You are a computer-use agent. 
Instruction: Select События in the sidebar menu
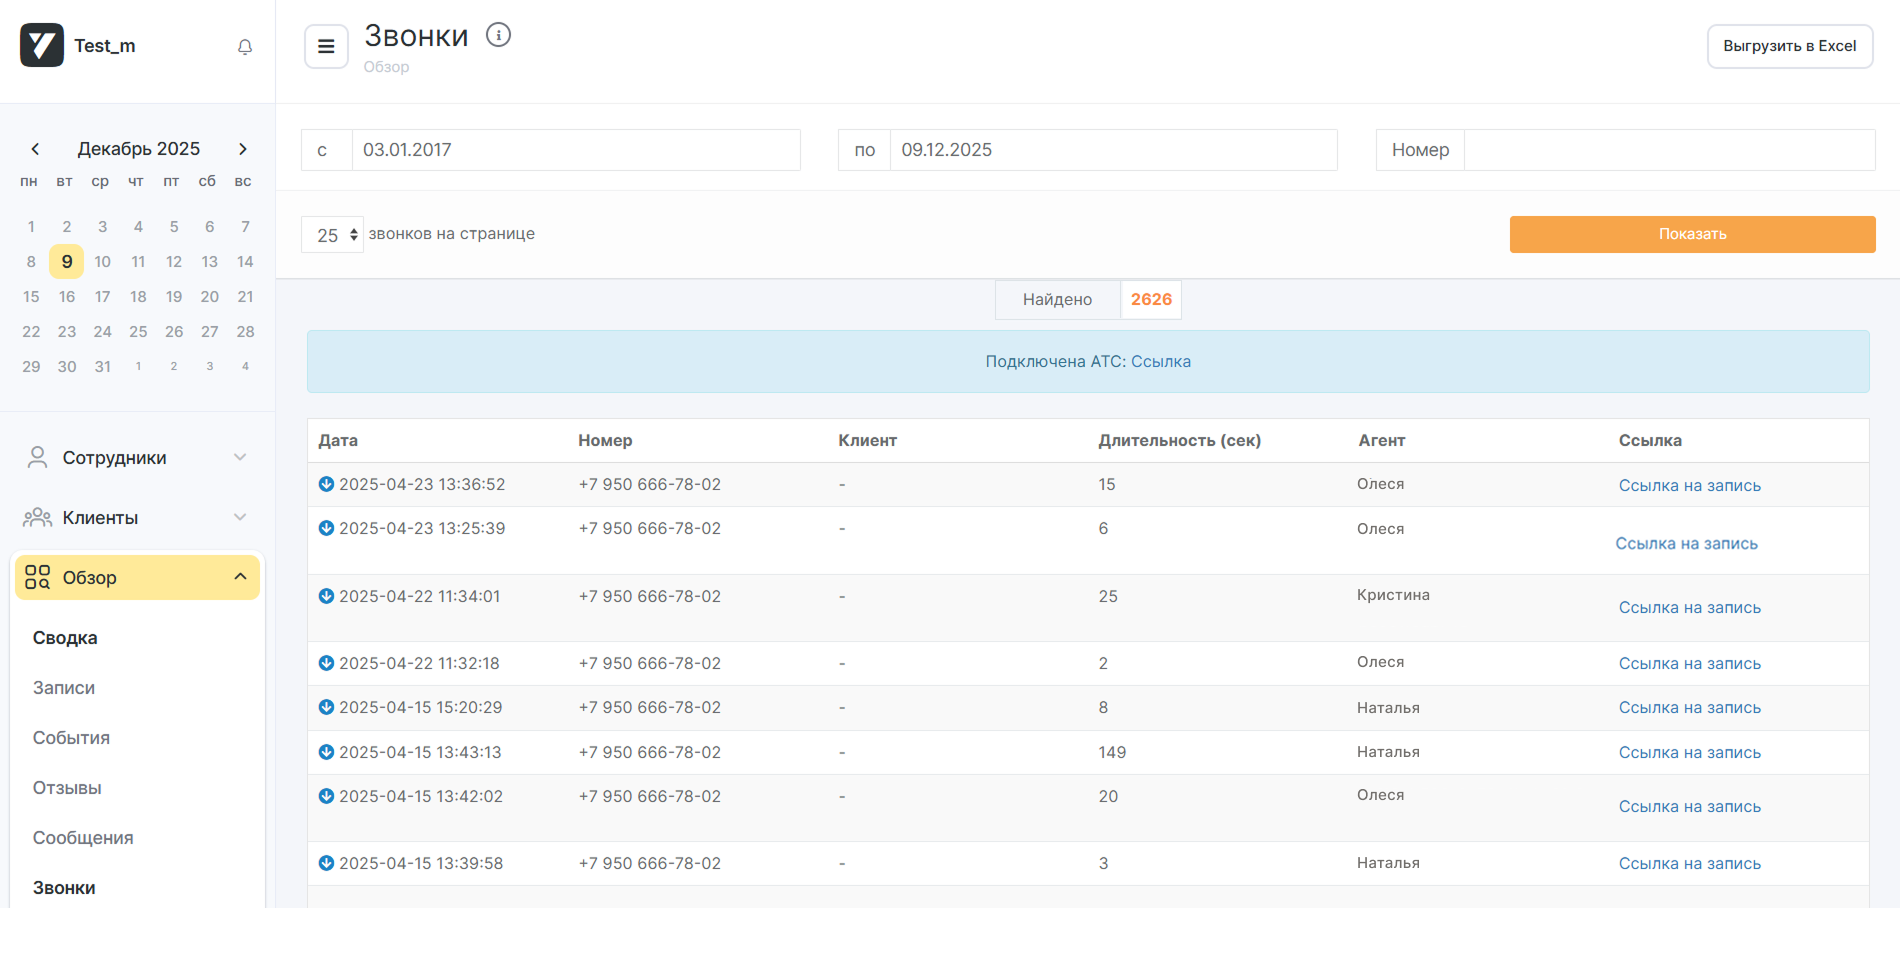click(71, 738)
